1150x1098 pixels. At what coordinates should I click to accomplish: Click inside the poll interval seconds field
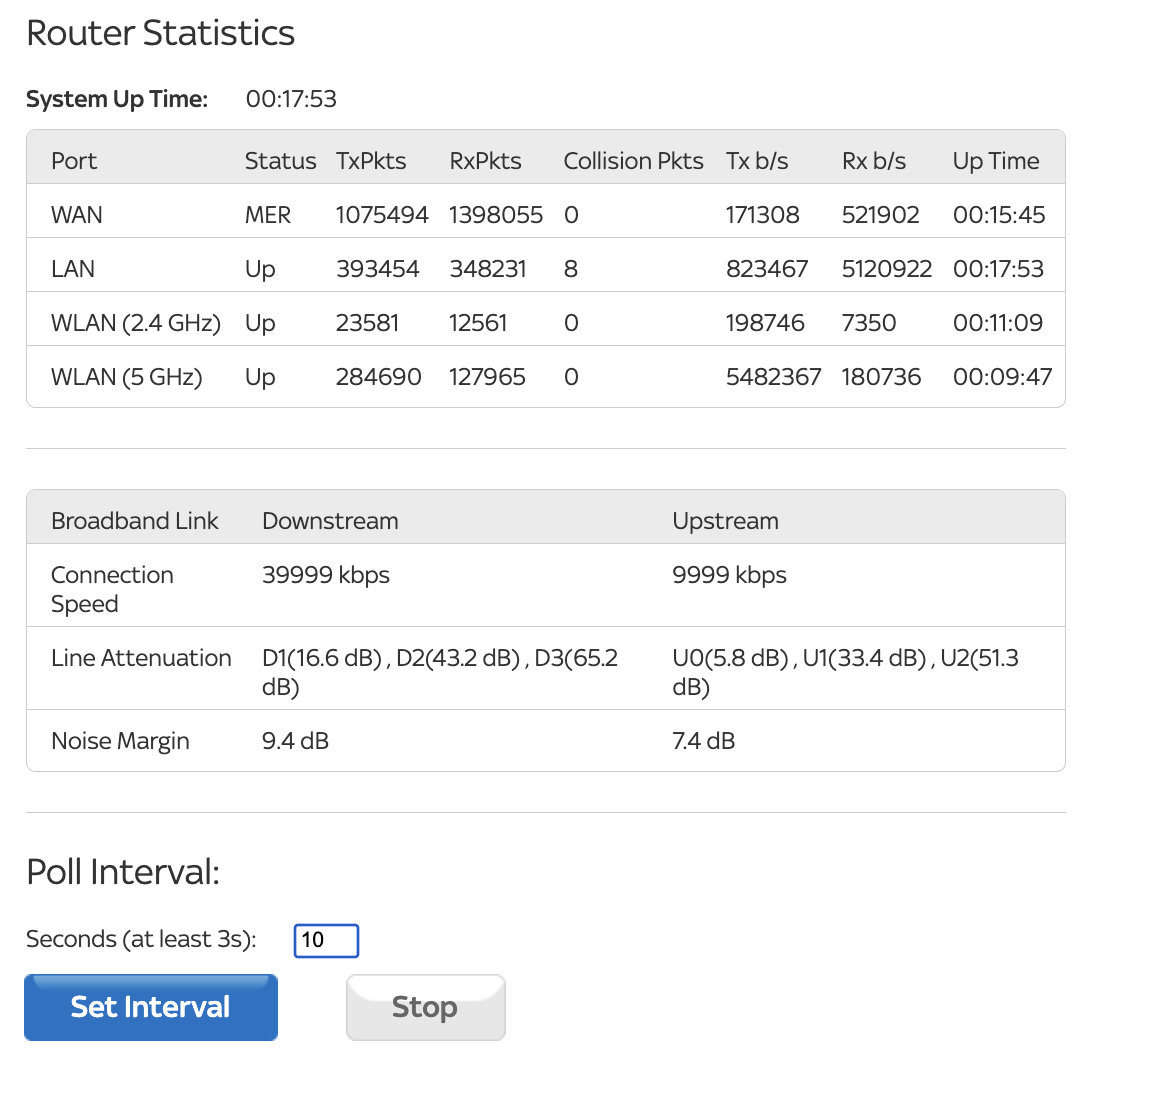325,940
